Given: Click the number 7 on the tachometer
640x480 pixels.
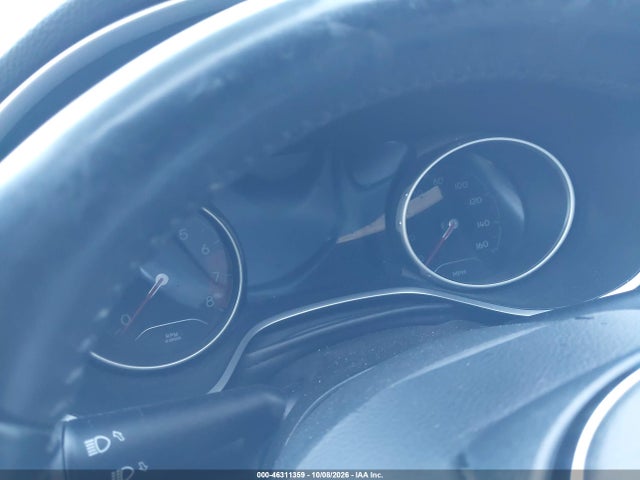Looking at the screenshot, I should click(x=216, y=278).
